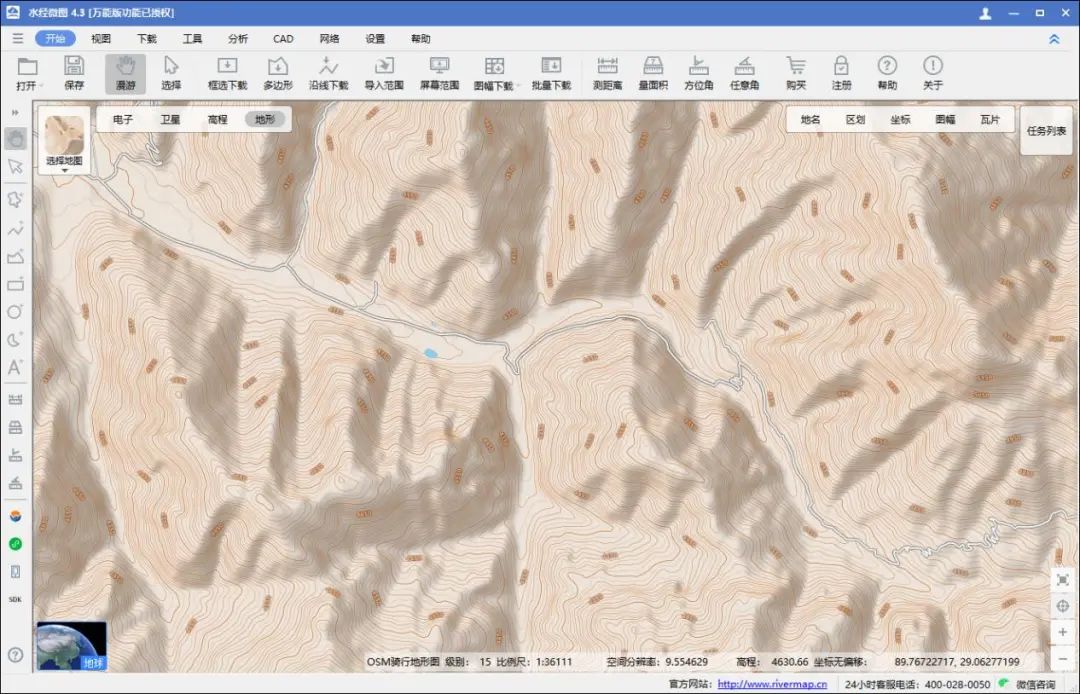
Task: Open the CAD menu tab
Action: point(283,39)
